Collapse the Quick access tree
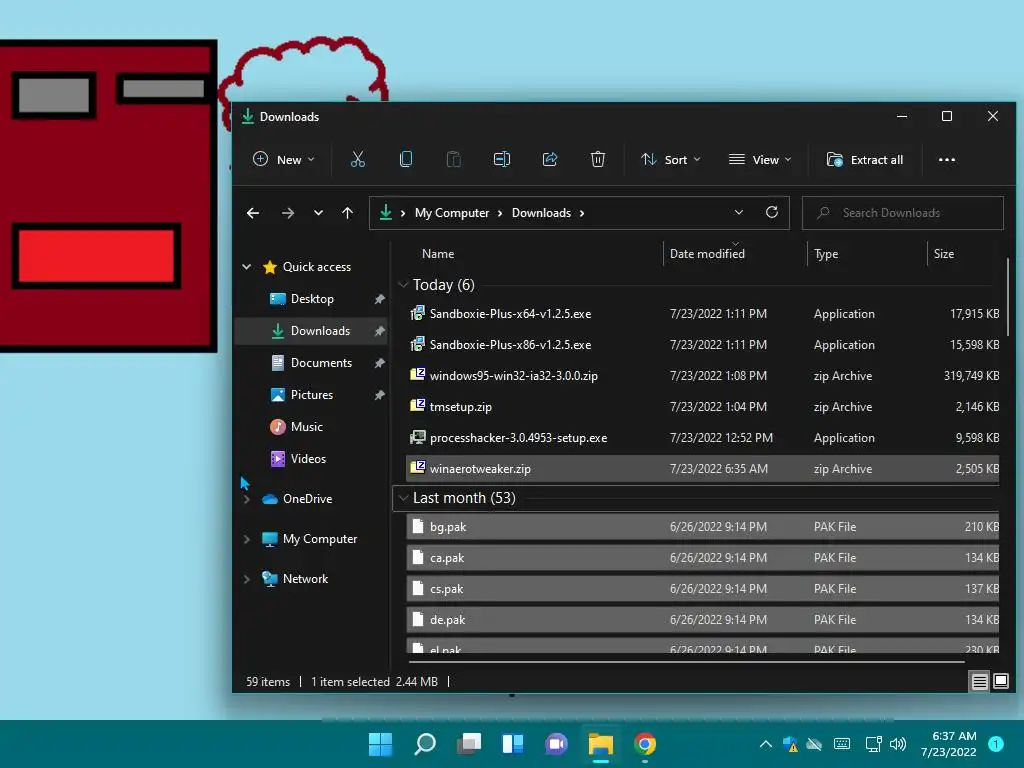The width and height of the screenshot is (1024, 768). coord(247,266)
